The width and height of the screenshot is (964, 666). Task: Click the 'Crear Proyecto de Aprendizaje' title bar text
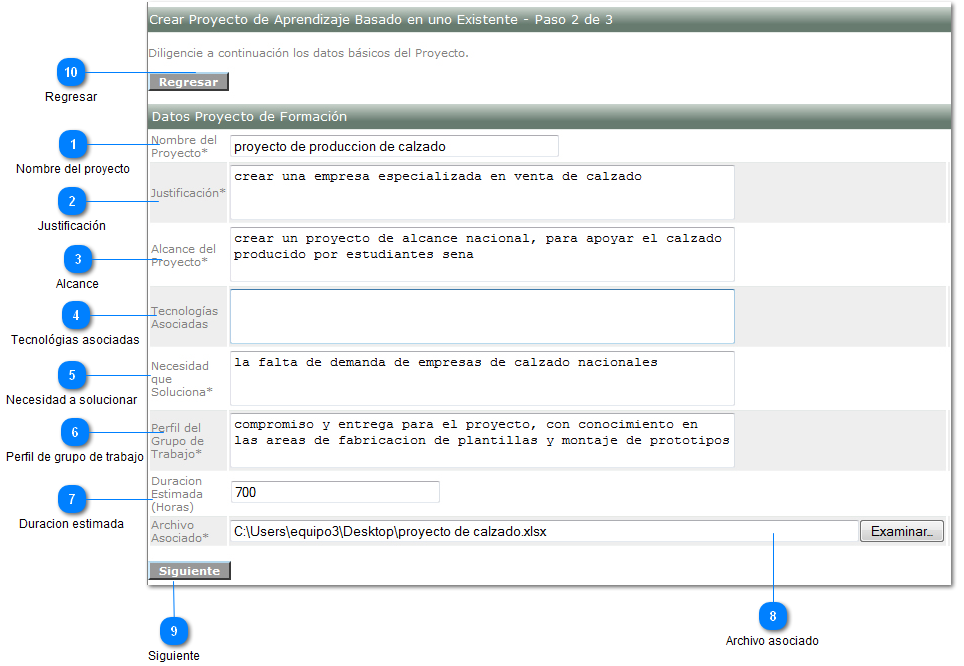tap(381, 20)
